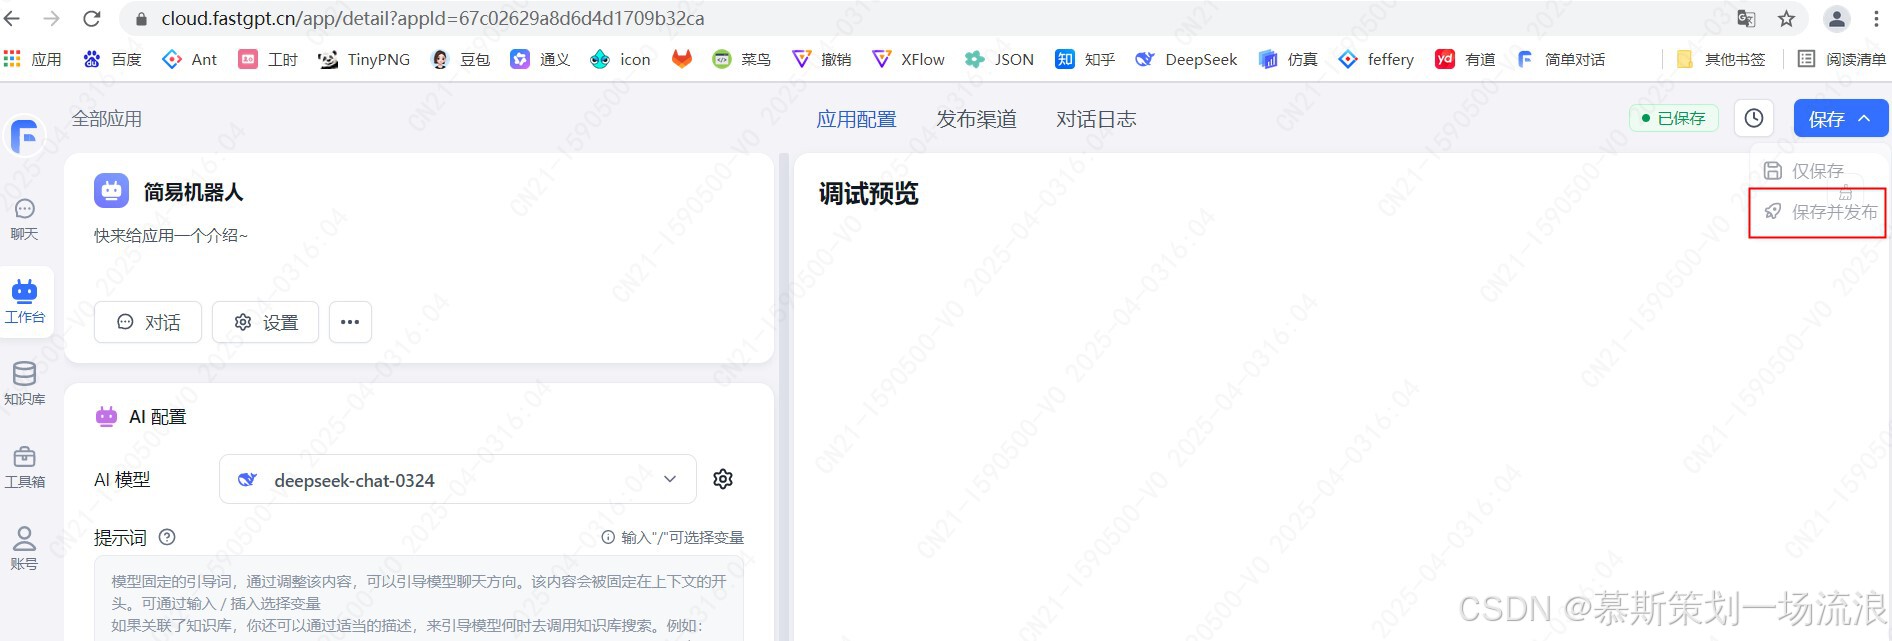Go to 工作台 in the sidebar
Screen dimensions: 1892x641
(25, 302)
